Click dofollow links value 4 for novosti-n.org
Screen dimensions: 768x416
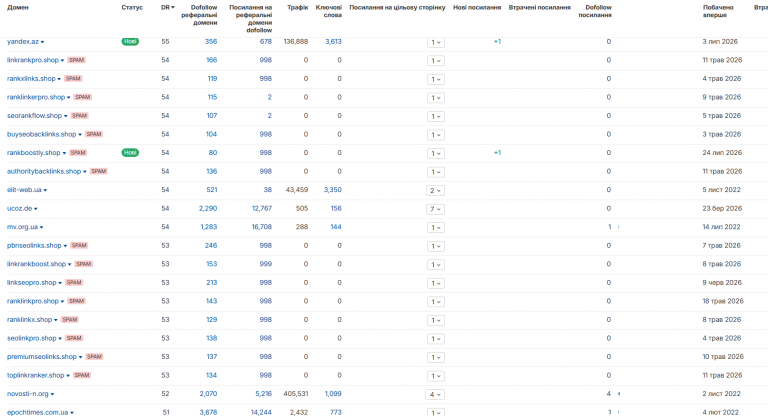(x=609, y=394)
